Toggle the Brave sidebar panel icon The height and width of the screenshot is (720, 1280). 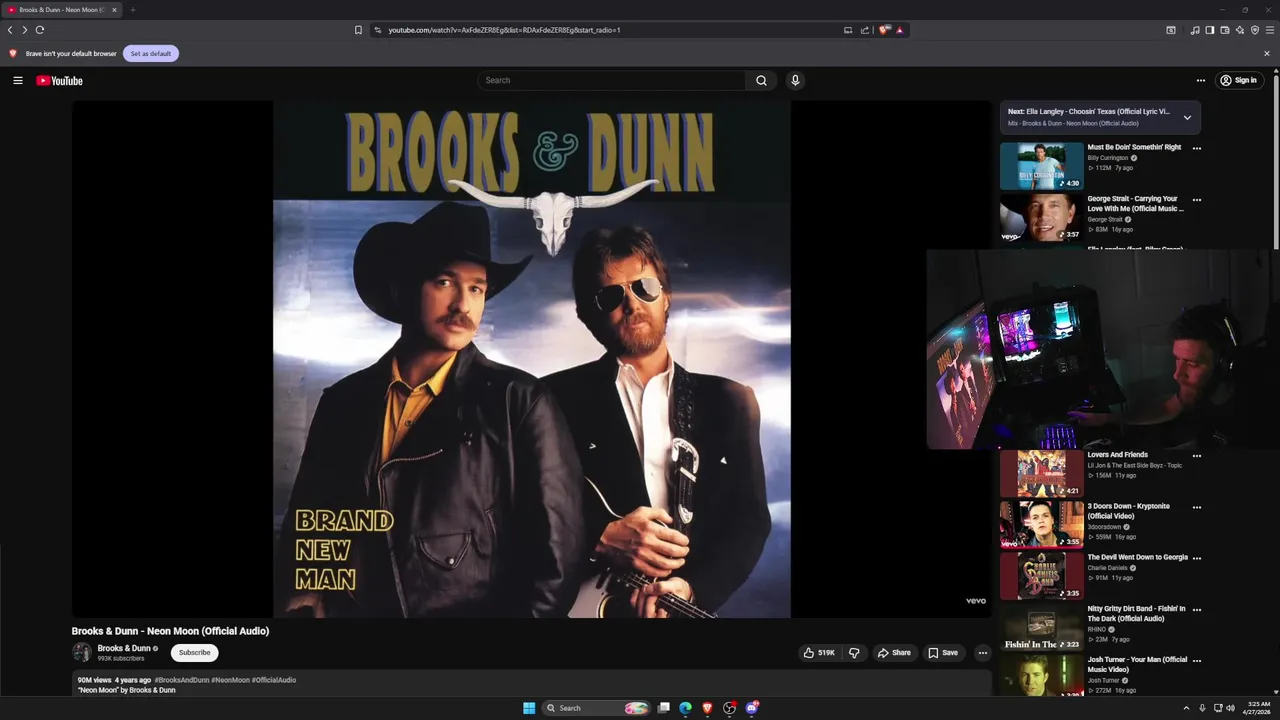(x=1209, y=30)
